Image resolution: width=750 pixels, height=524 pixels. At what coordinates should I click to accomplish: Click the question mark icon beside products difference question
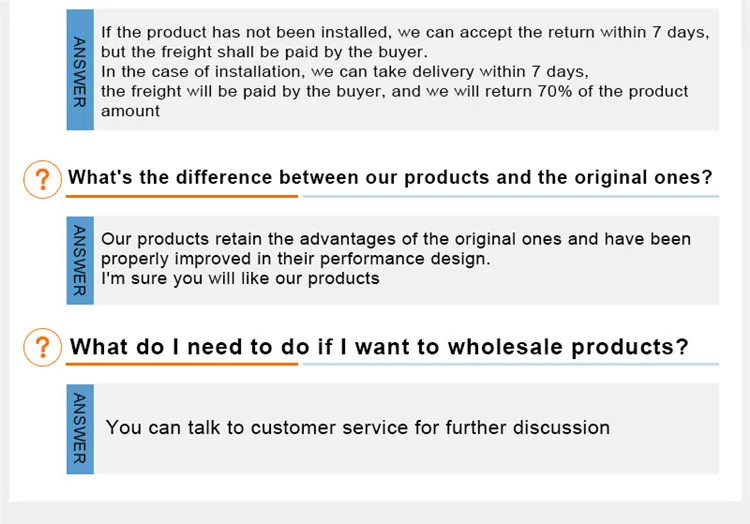point(43,179)
